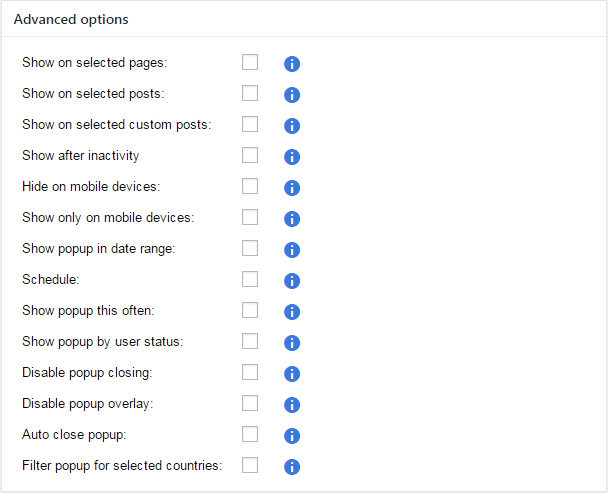
Task: Tick Filter popup for selected countries checkbox
Action: click(x=250, y=465)
